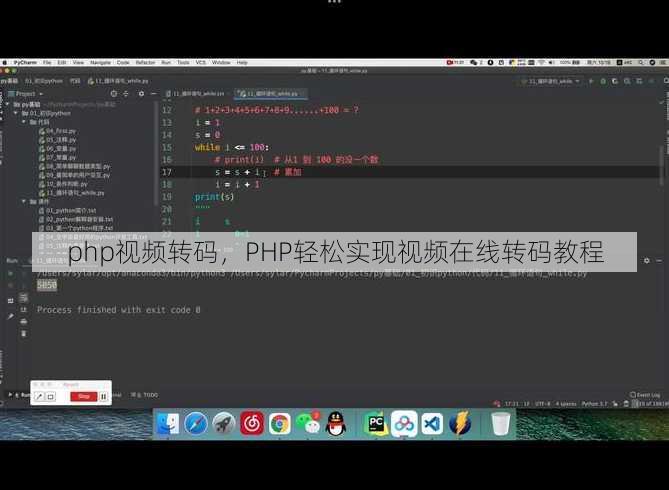Viewport: 669px width, 490px height.
Task: Change the Python 3.7 interpreter in status bar
Action: (594, 404)
